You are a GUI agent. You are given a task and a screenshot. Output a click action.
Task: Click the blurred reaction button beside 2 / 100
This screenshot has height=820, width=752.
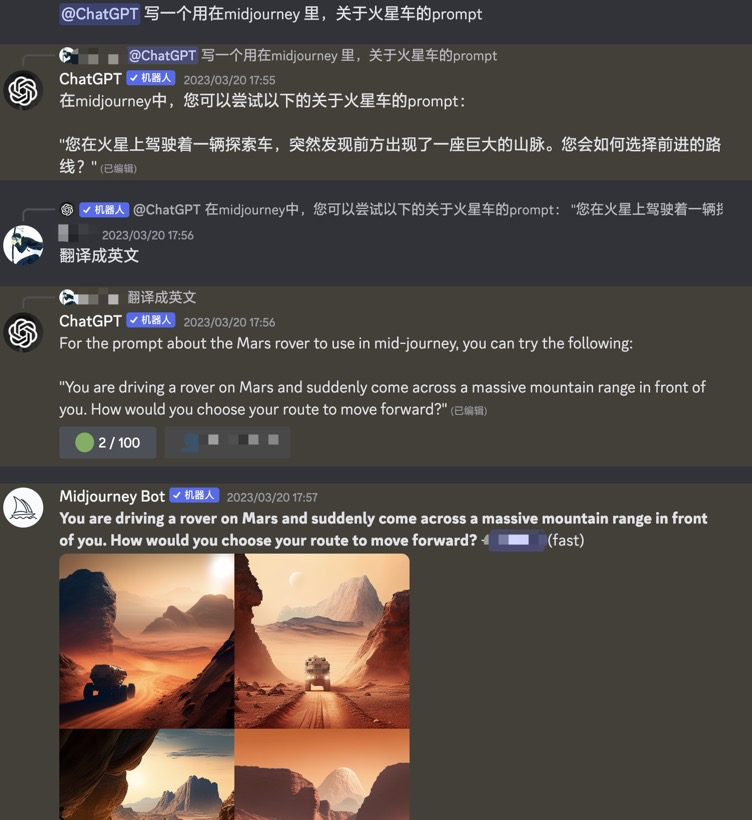point(227,442)
